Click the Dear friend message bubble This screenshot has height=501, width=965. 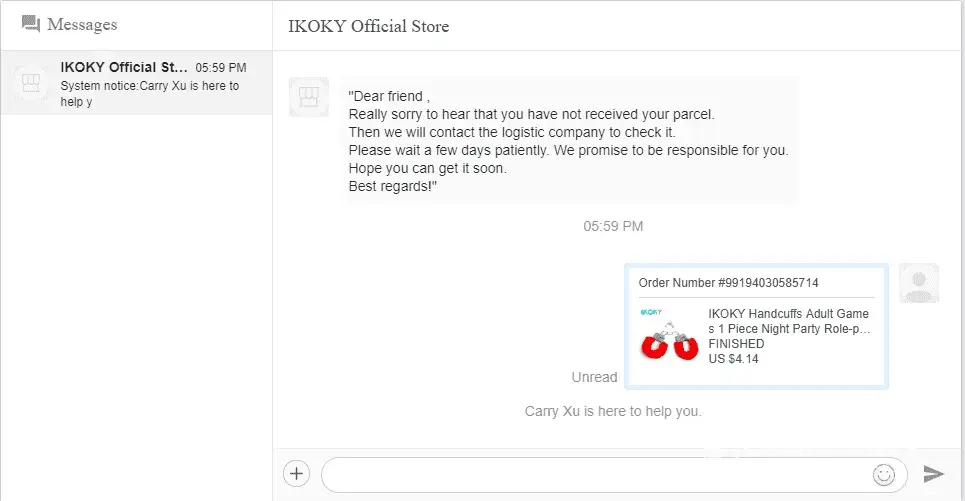tap(568, 141)
